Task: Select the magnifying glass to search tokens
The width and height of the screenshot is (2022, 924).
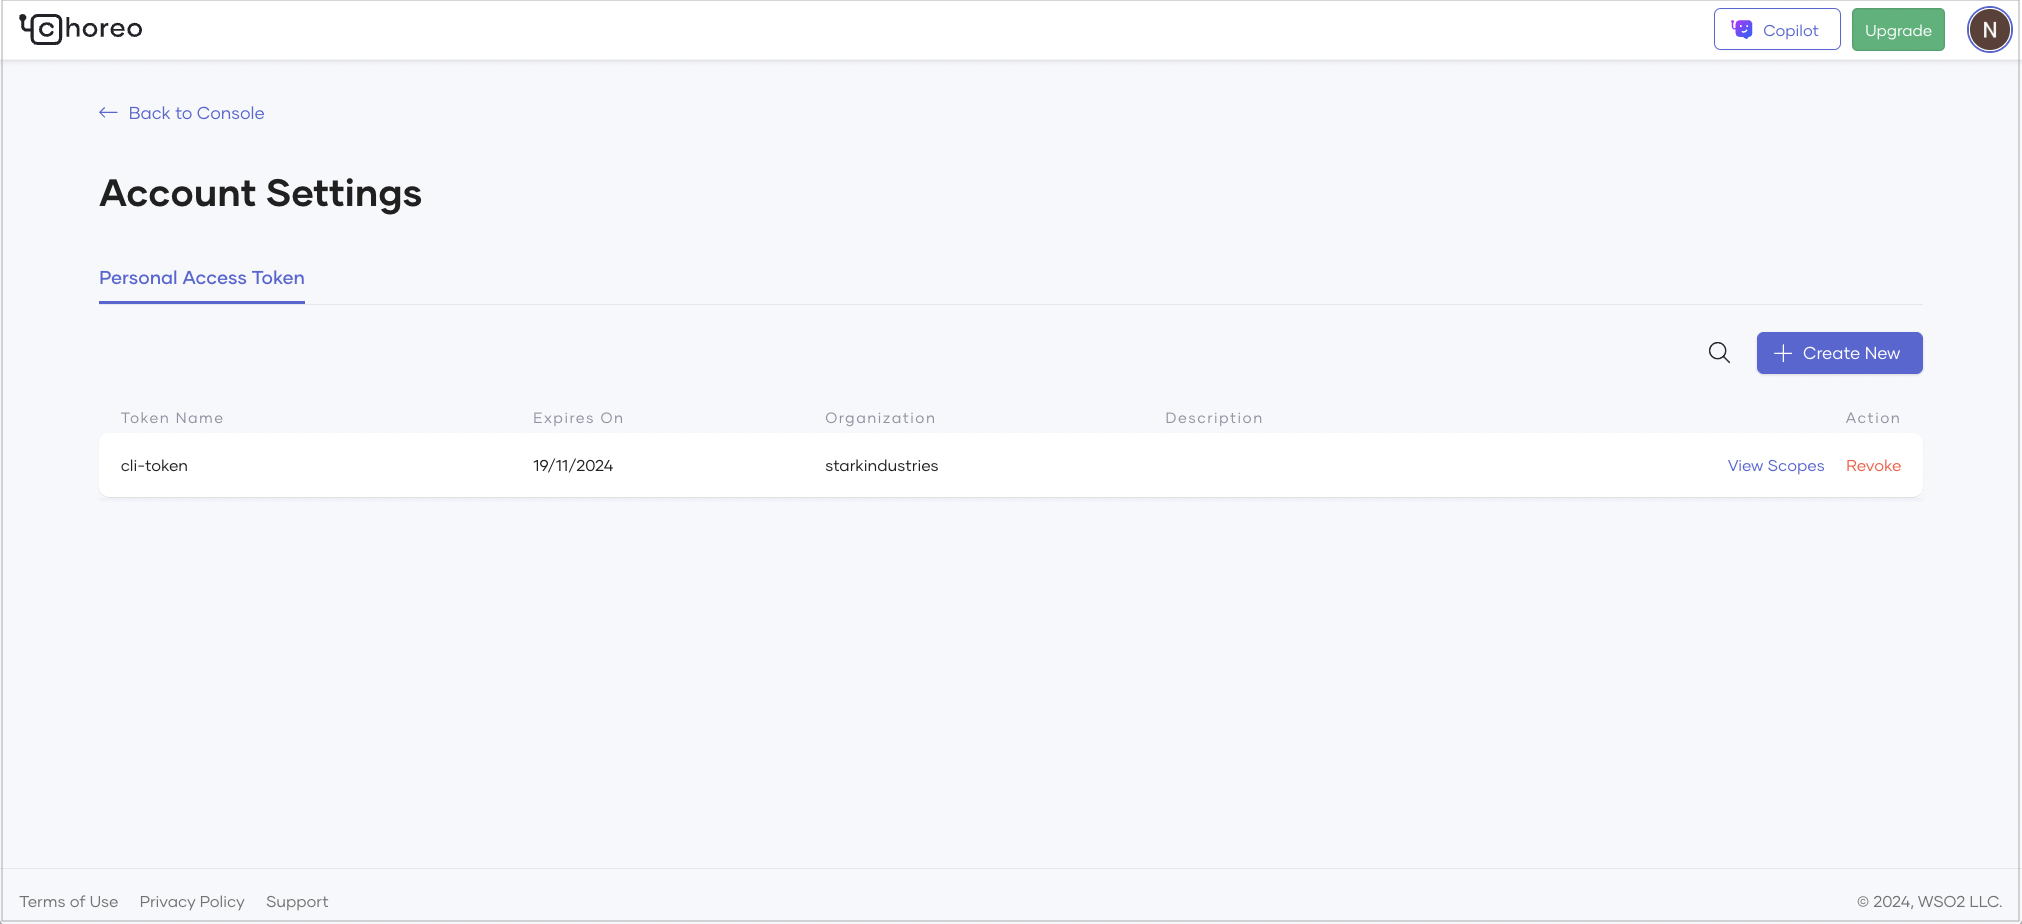Action: [1719, 352]
